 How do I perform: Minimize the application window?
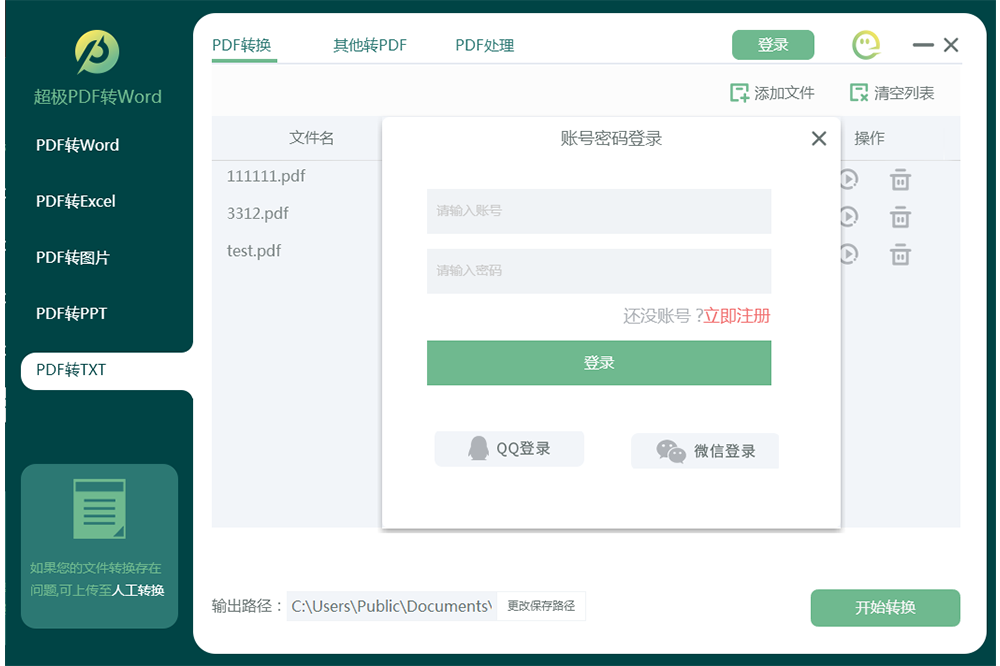pos(923,45)
